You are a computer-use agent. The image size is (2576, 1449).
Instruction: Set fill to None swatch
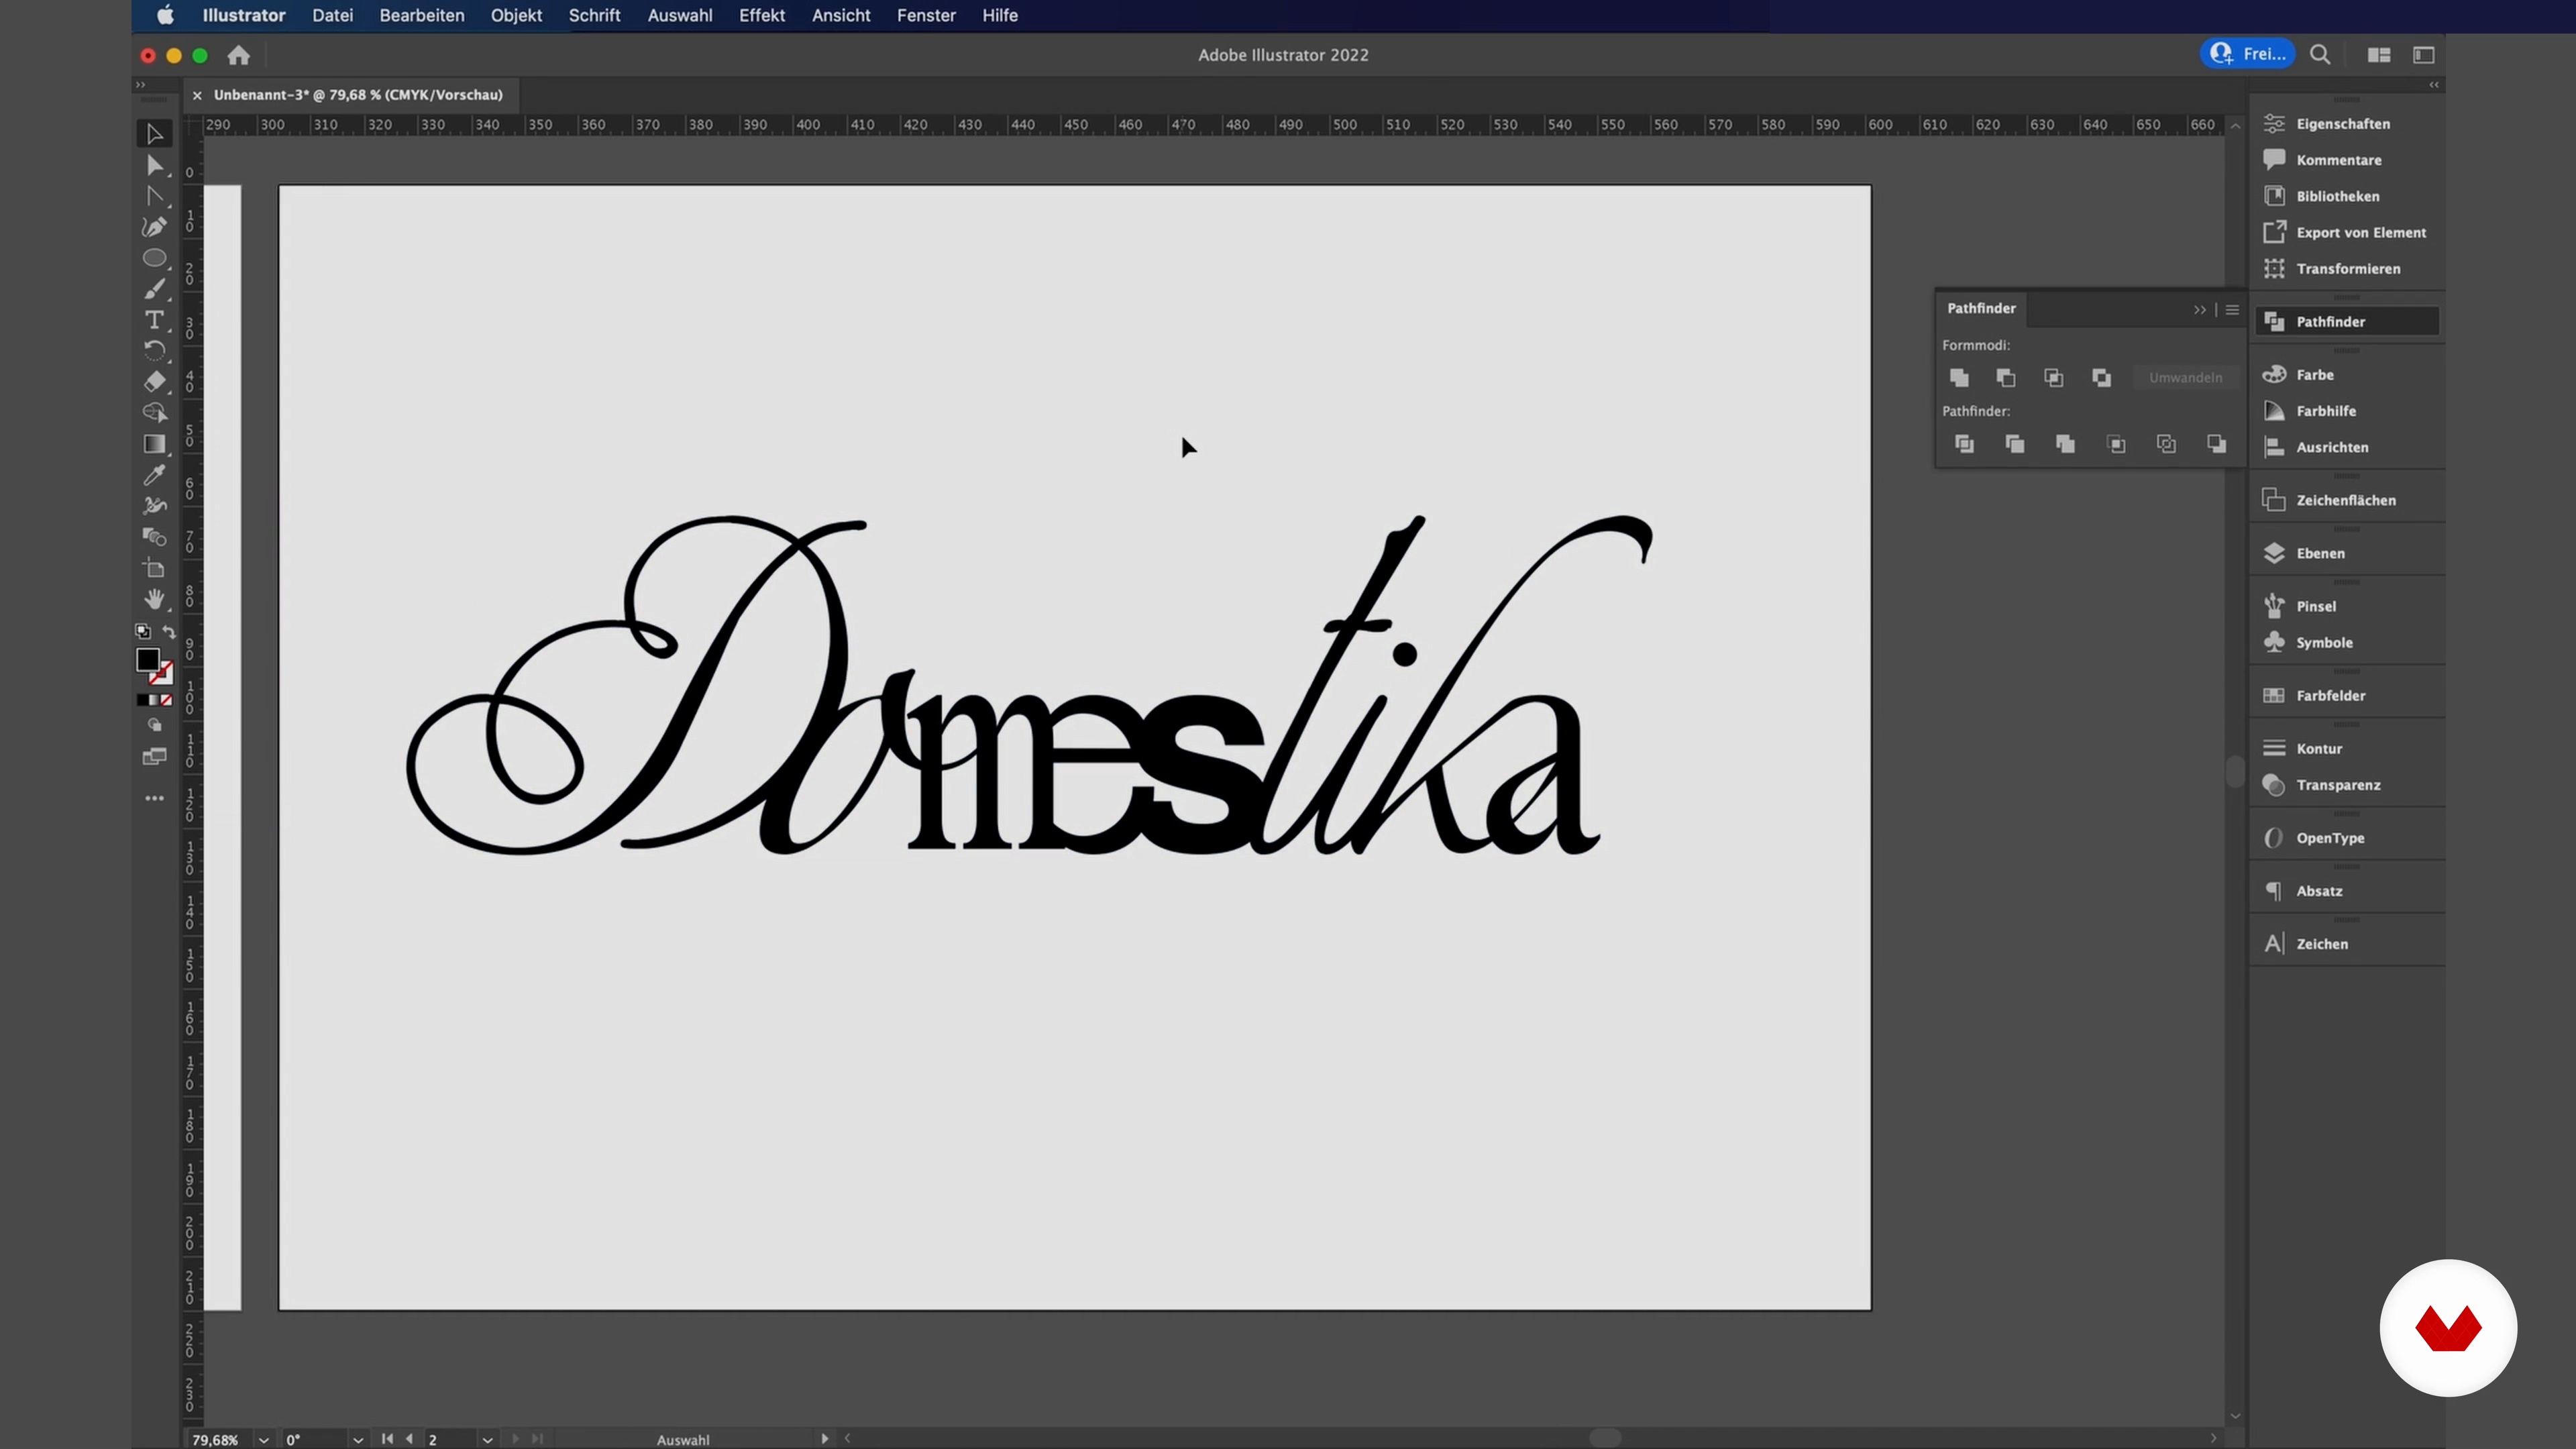(166, 700)
